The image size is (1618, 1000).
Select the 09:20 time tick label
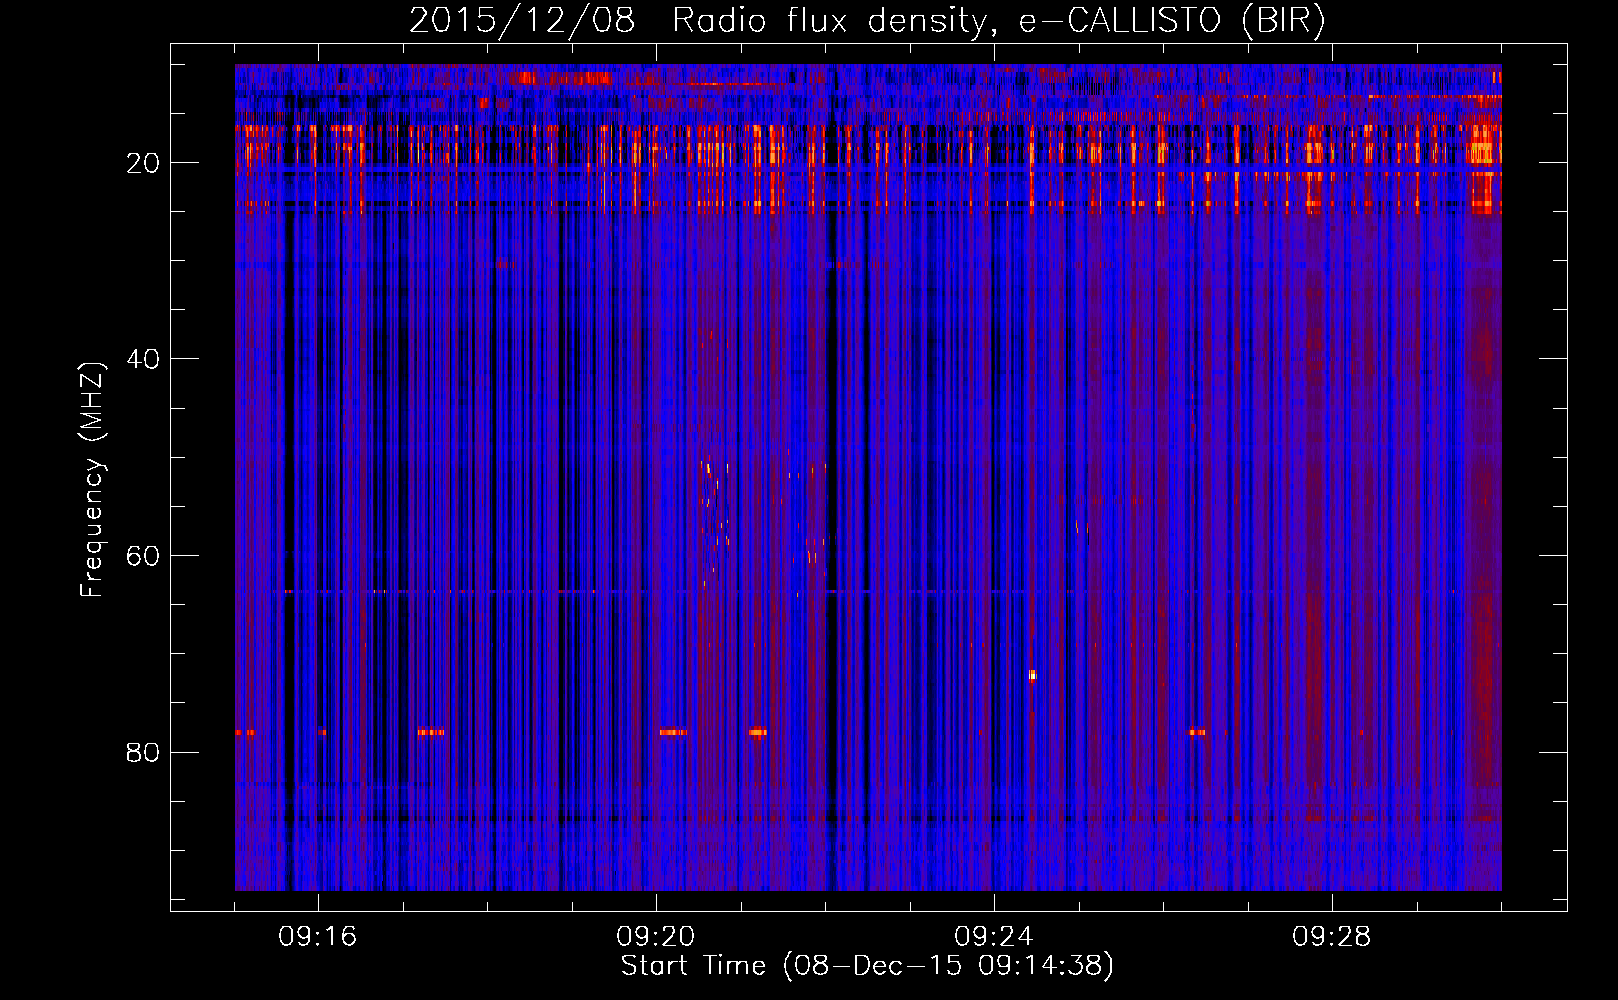pos(656,936)
